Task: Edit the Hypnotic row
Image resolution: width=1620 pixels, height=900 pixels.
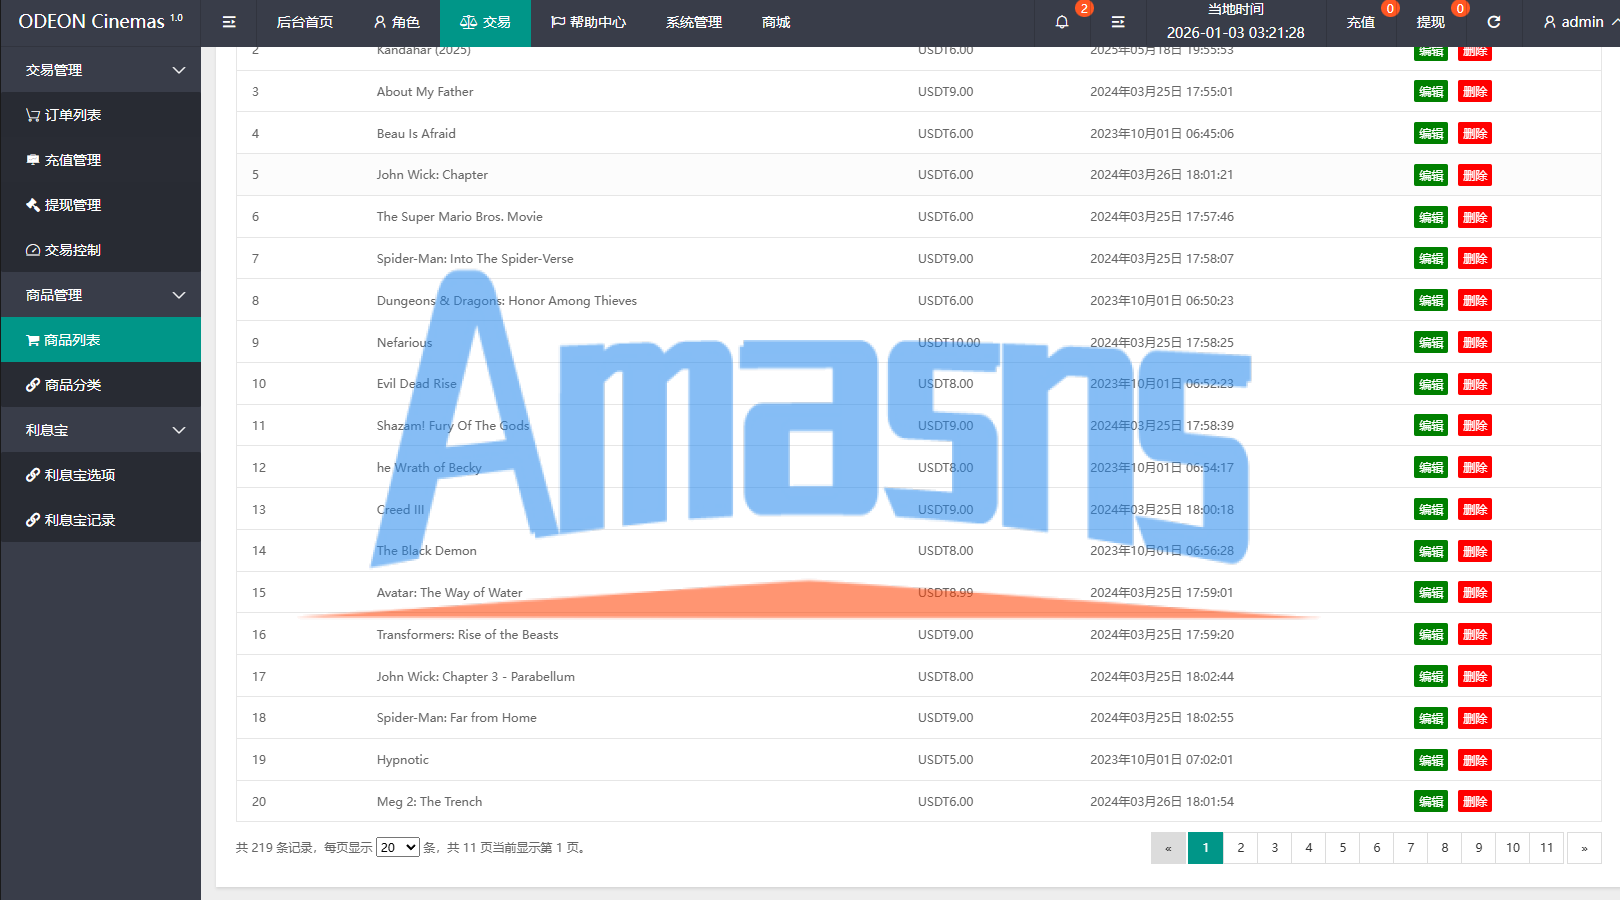Action: [1431, 760]
